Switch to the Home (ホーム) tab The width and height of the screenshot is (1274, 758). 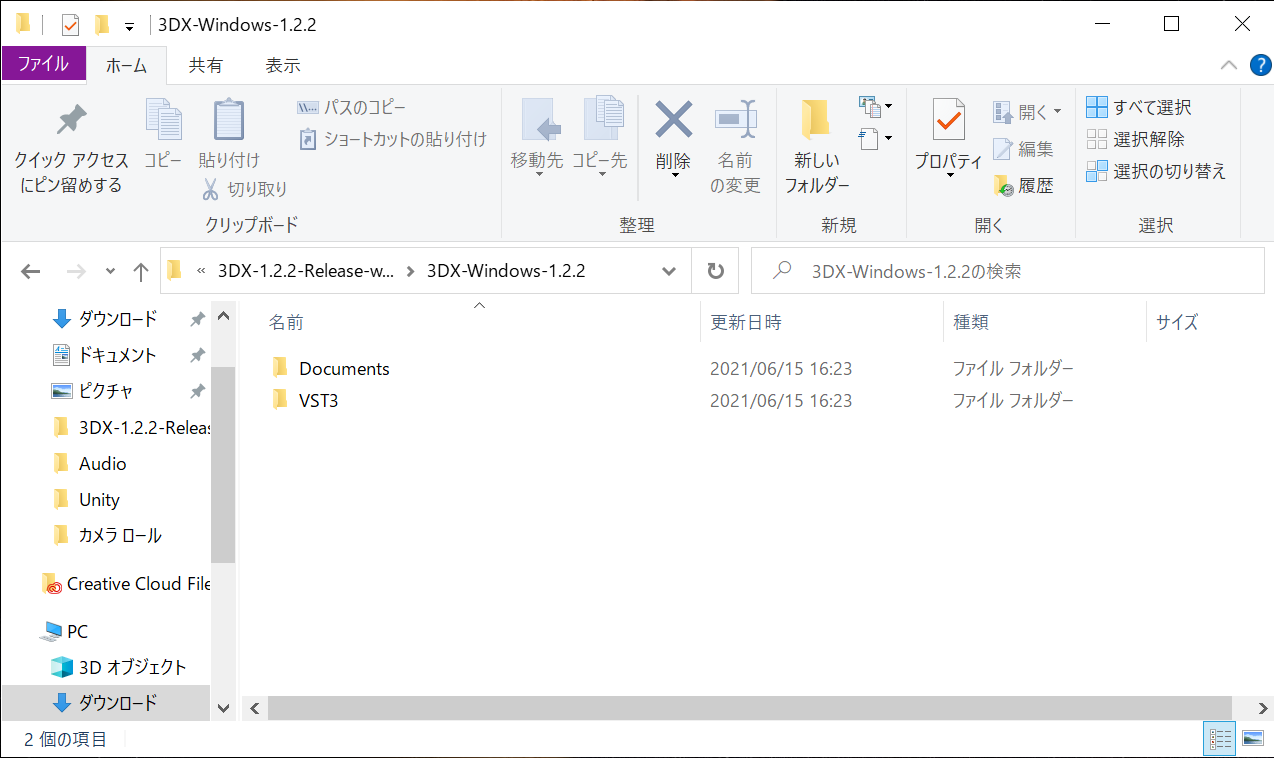pos(127,65)
